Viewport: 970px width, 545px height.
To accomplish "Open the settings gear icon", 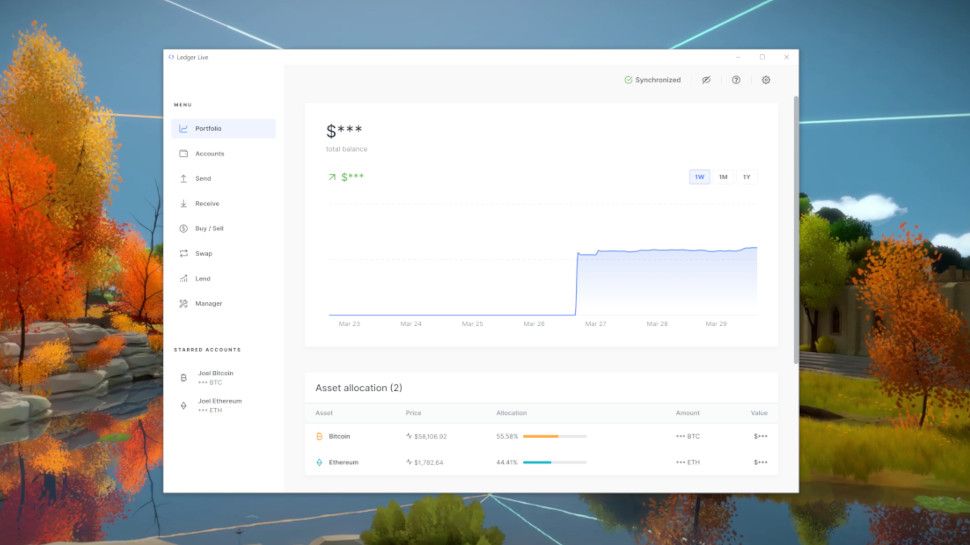I will click(x=766, y=80).
